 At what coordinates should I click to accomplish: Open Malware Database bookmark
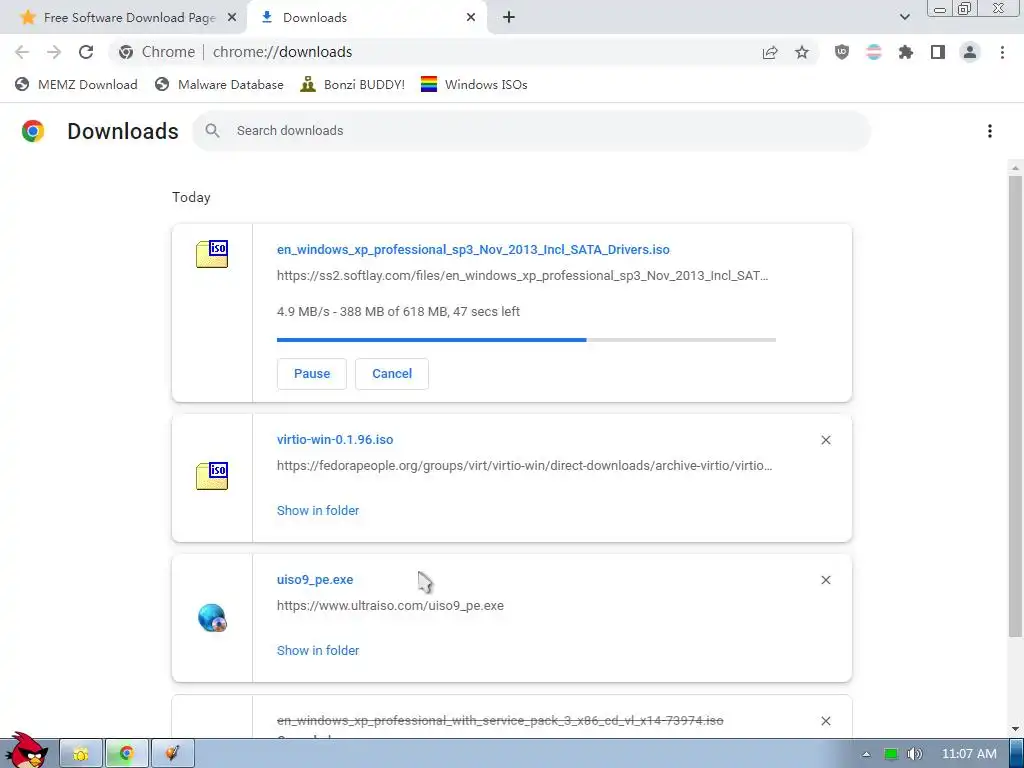pyautogui.click(x=219, y=84)
